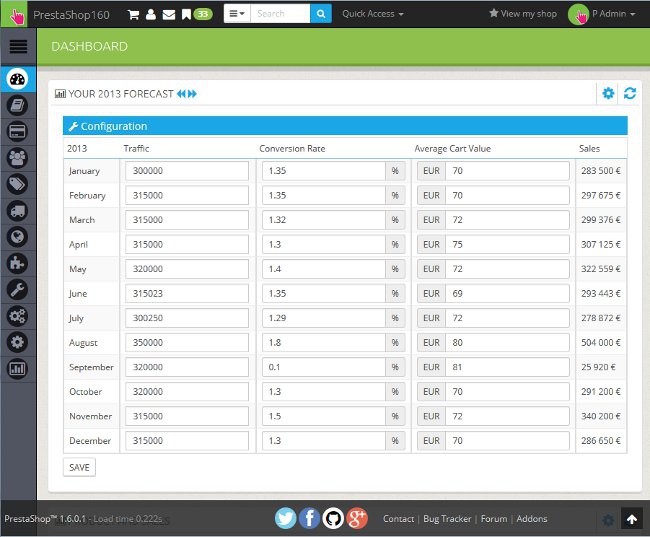Open the Advanced Parameters gears sidebar icon
The height and width of the screenshot is (537, 650).
pyautogui.click(x=17, y=316)
